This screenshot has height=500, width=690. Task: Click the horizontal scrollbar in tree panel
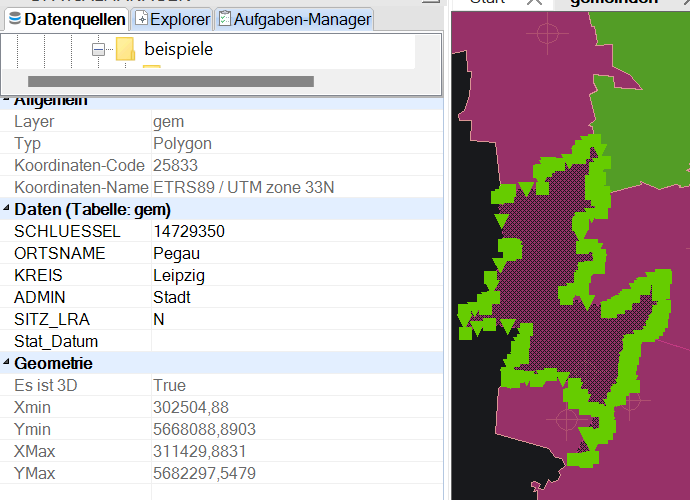coord(171,81)
